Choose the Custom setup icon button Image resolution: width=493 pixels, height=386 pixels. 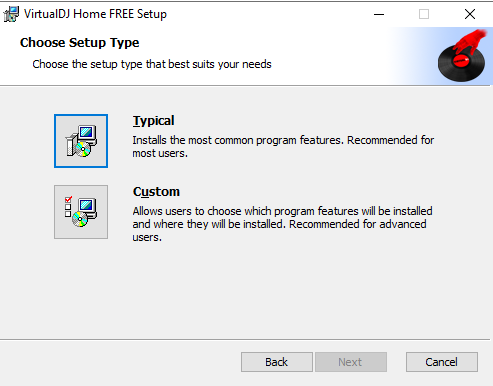coord(81,212)
